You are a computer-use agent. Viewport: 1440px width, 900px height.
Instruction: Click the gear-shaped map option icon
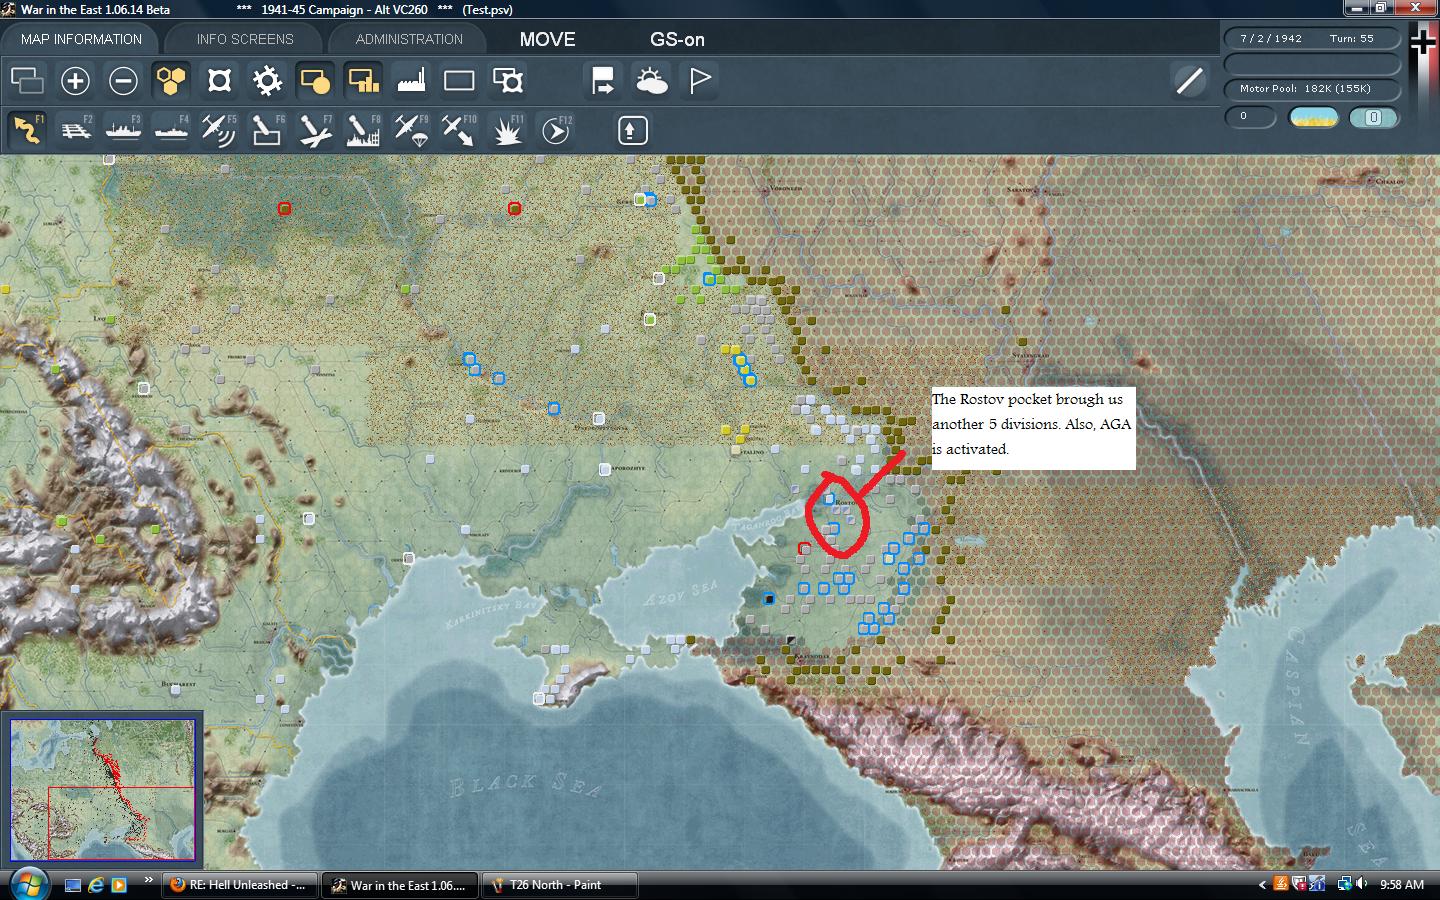(267, 81)
